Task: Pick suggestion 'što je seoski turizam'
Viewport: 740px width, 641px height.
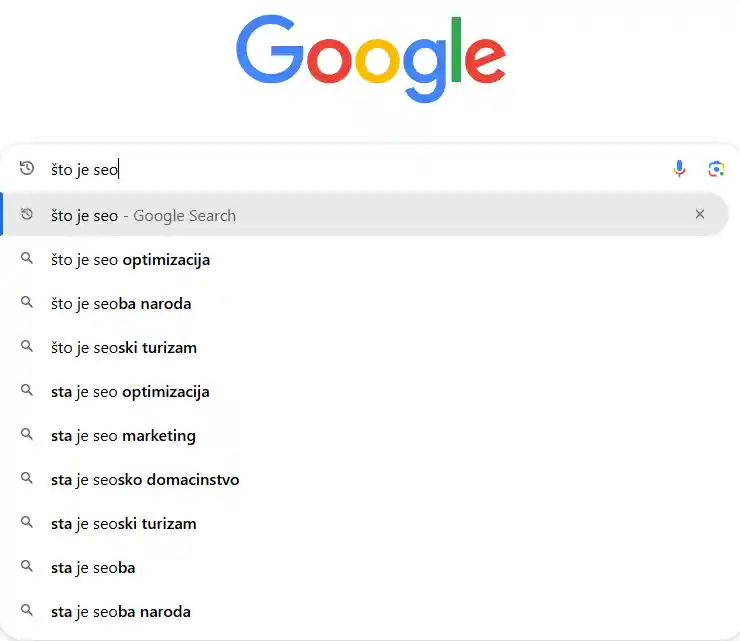Action: coord(124,348)
